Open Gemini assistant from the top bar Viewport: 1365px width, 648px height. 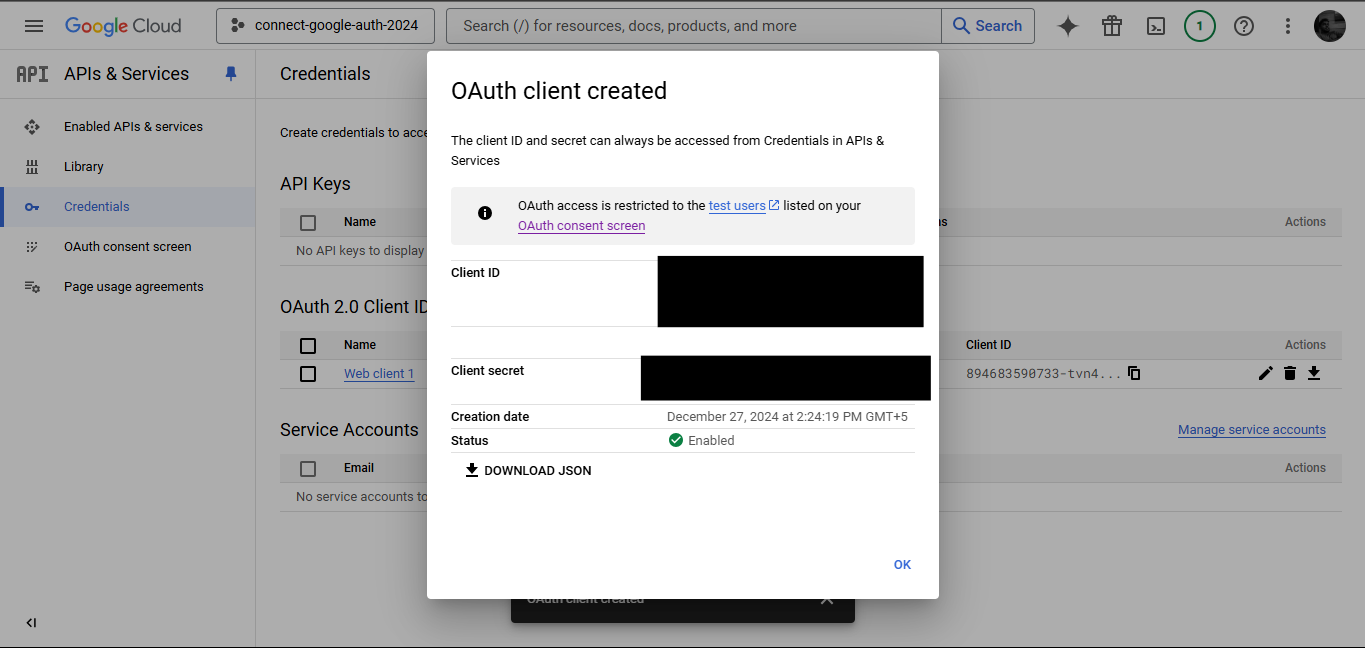click(1067, 26)
